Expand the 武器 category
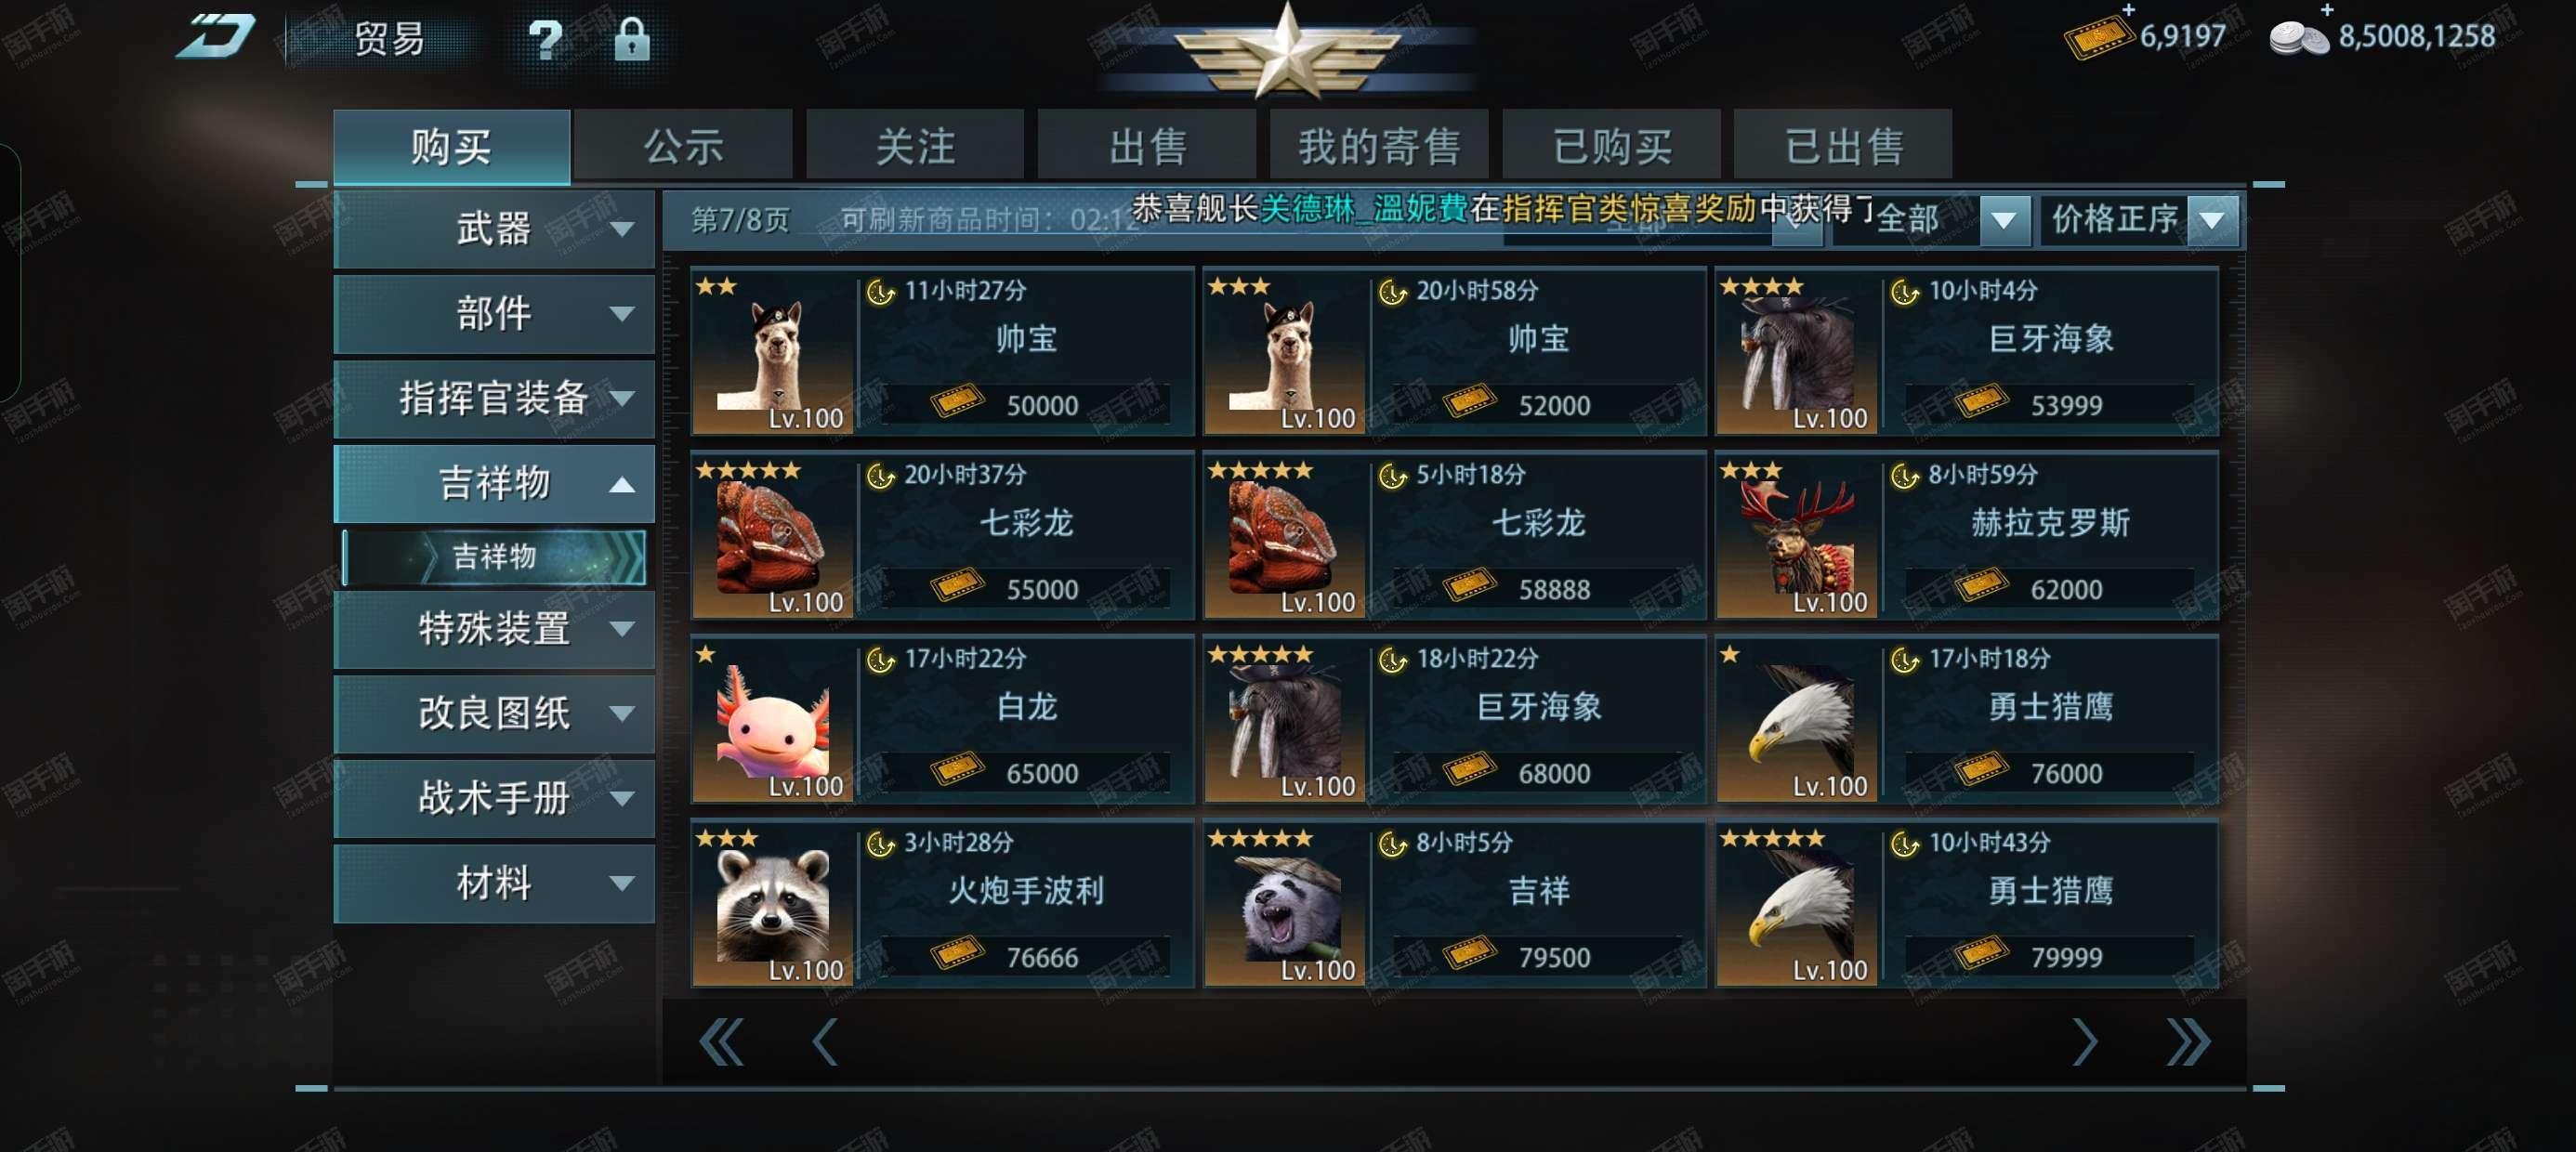Viewport: 2576px width, 1152px height. tap(494, 229)
